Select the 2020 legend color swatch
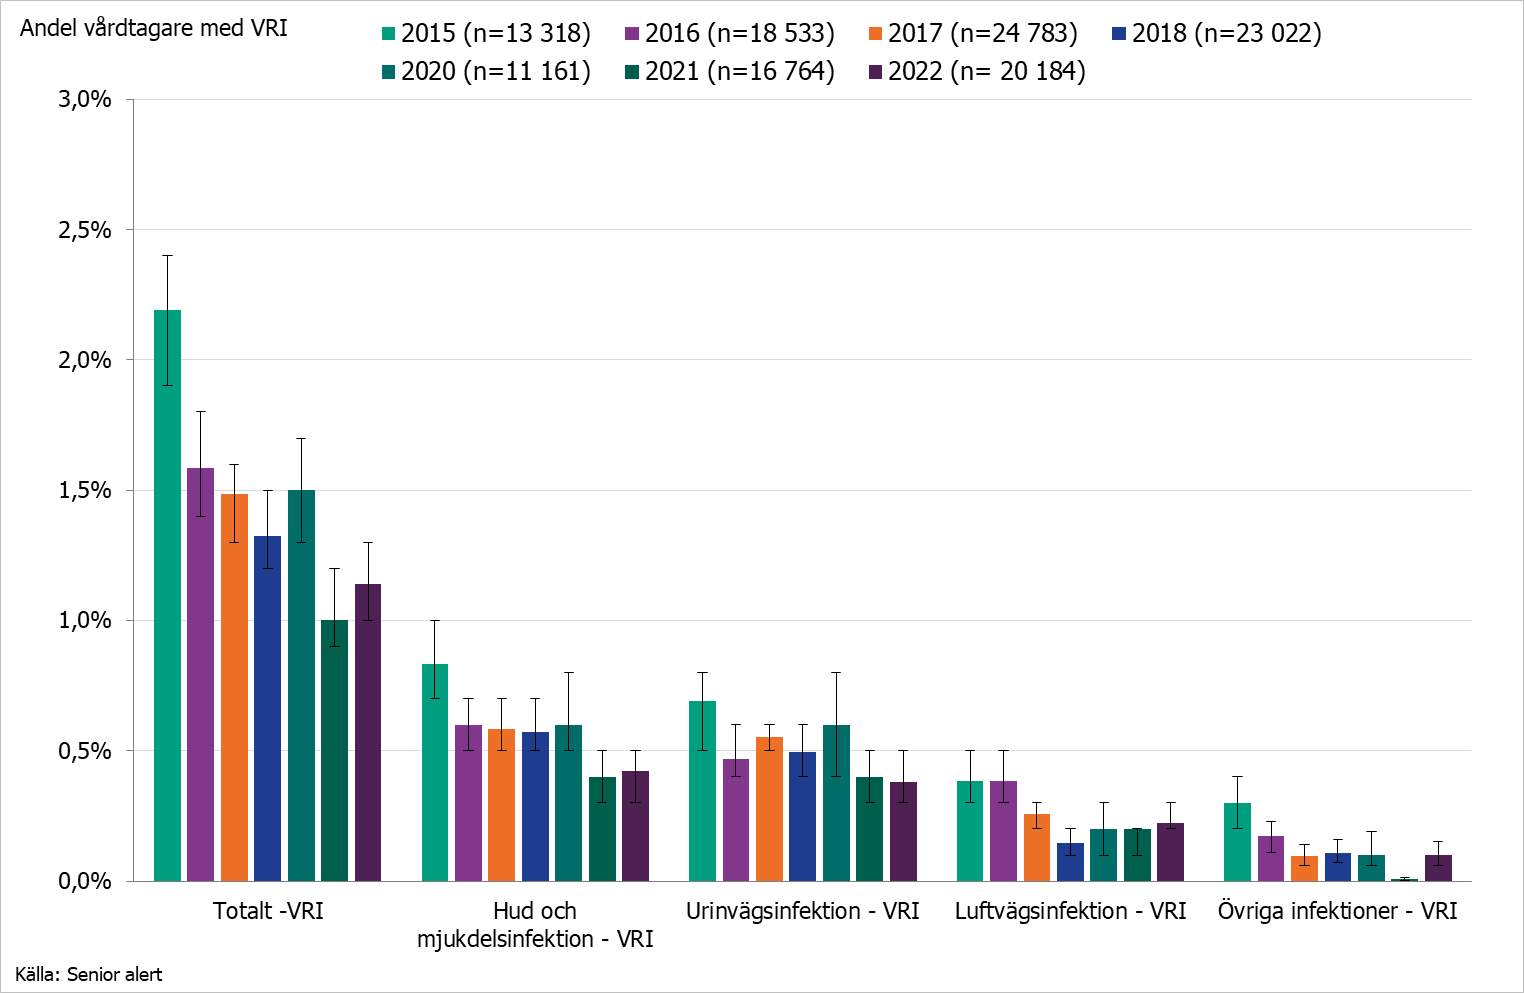The width and height of the screenshot is (1524, 993). (x=389, y=72)
